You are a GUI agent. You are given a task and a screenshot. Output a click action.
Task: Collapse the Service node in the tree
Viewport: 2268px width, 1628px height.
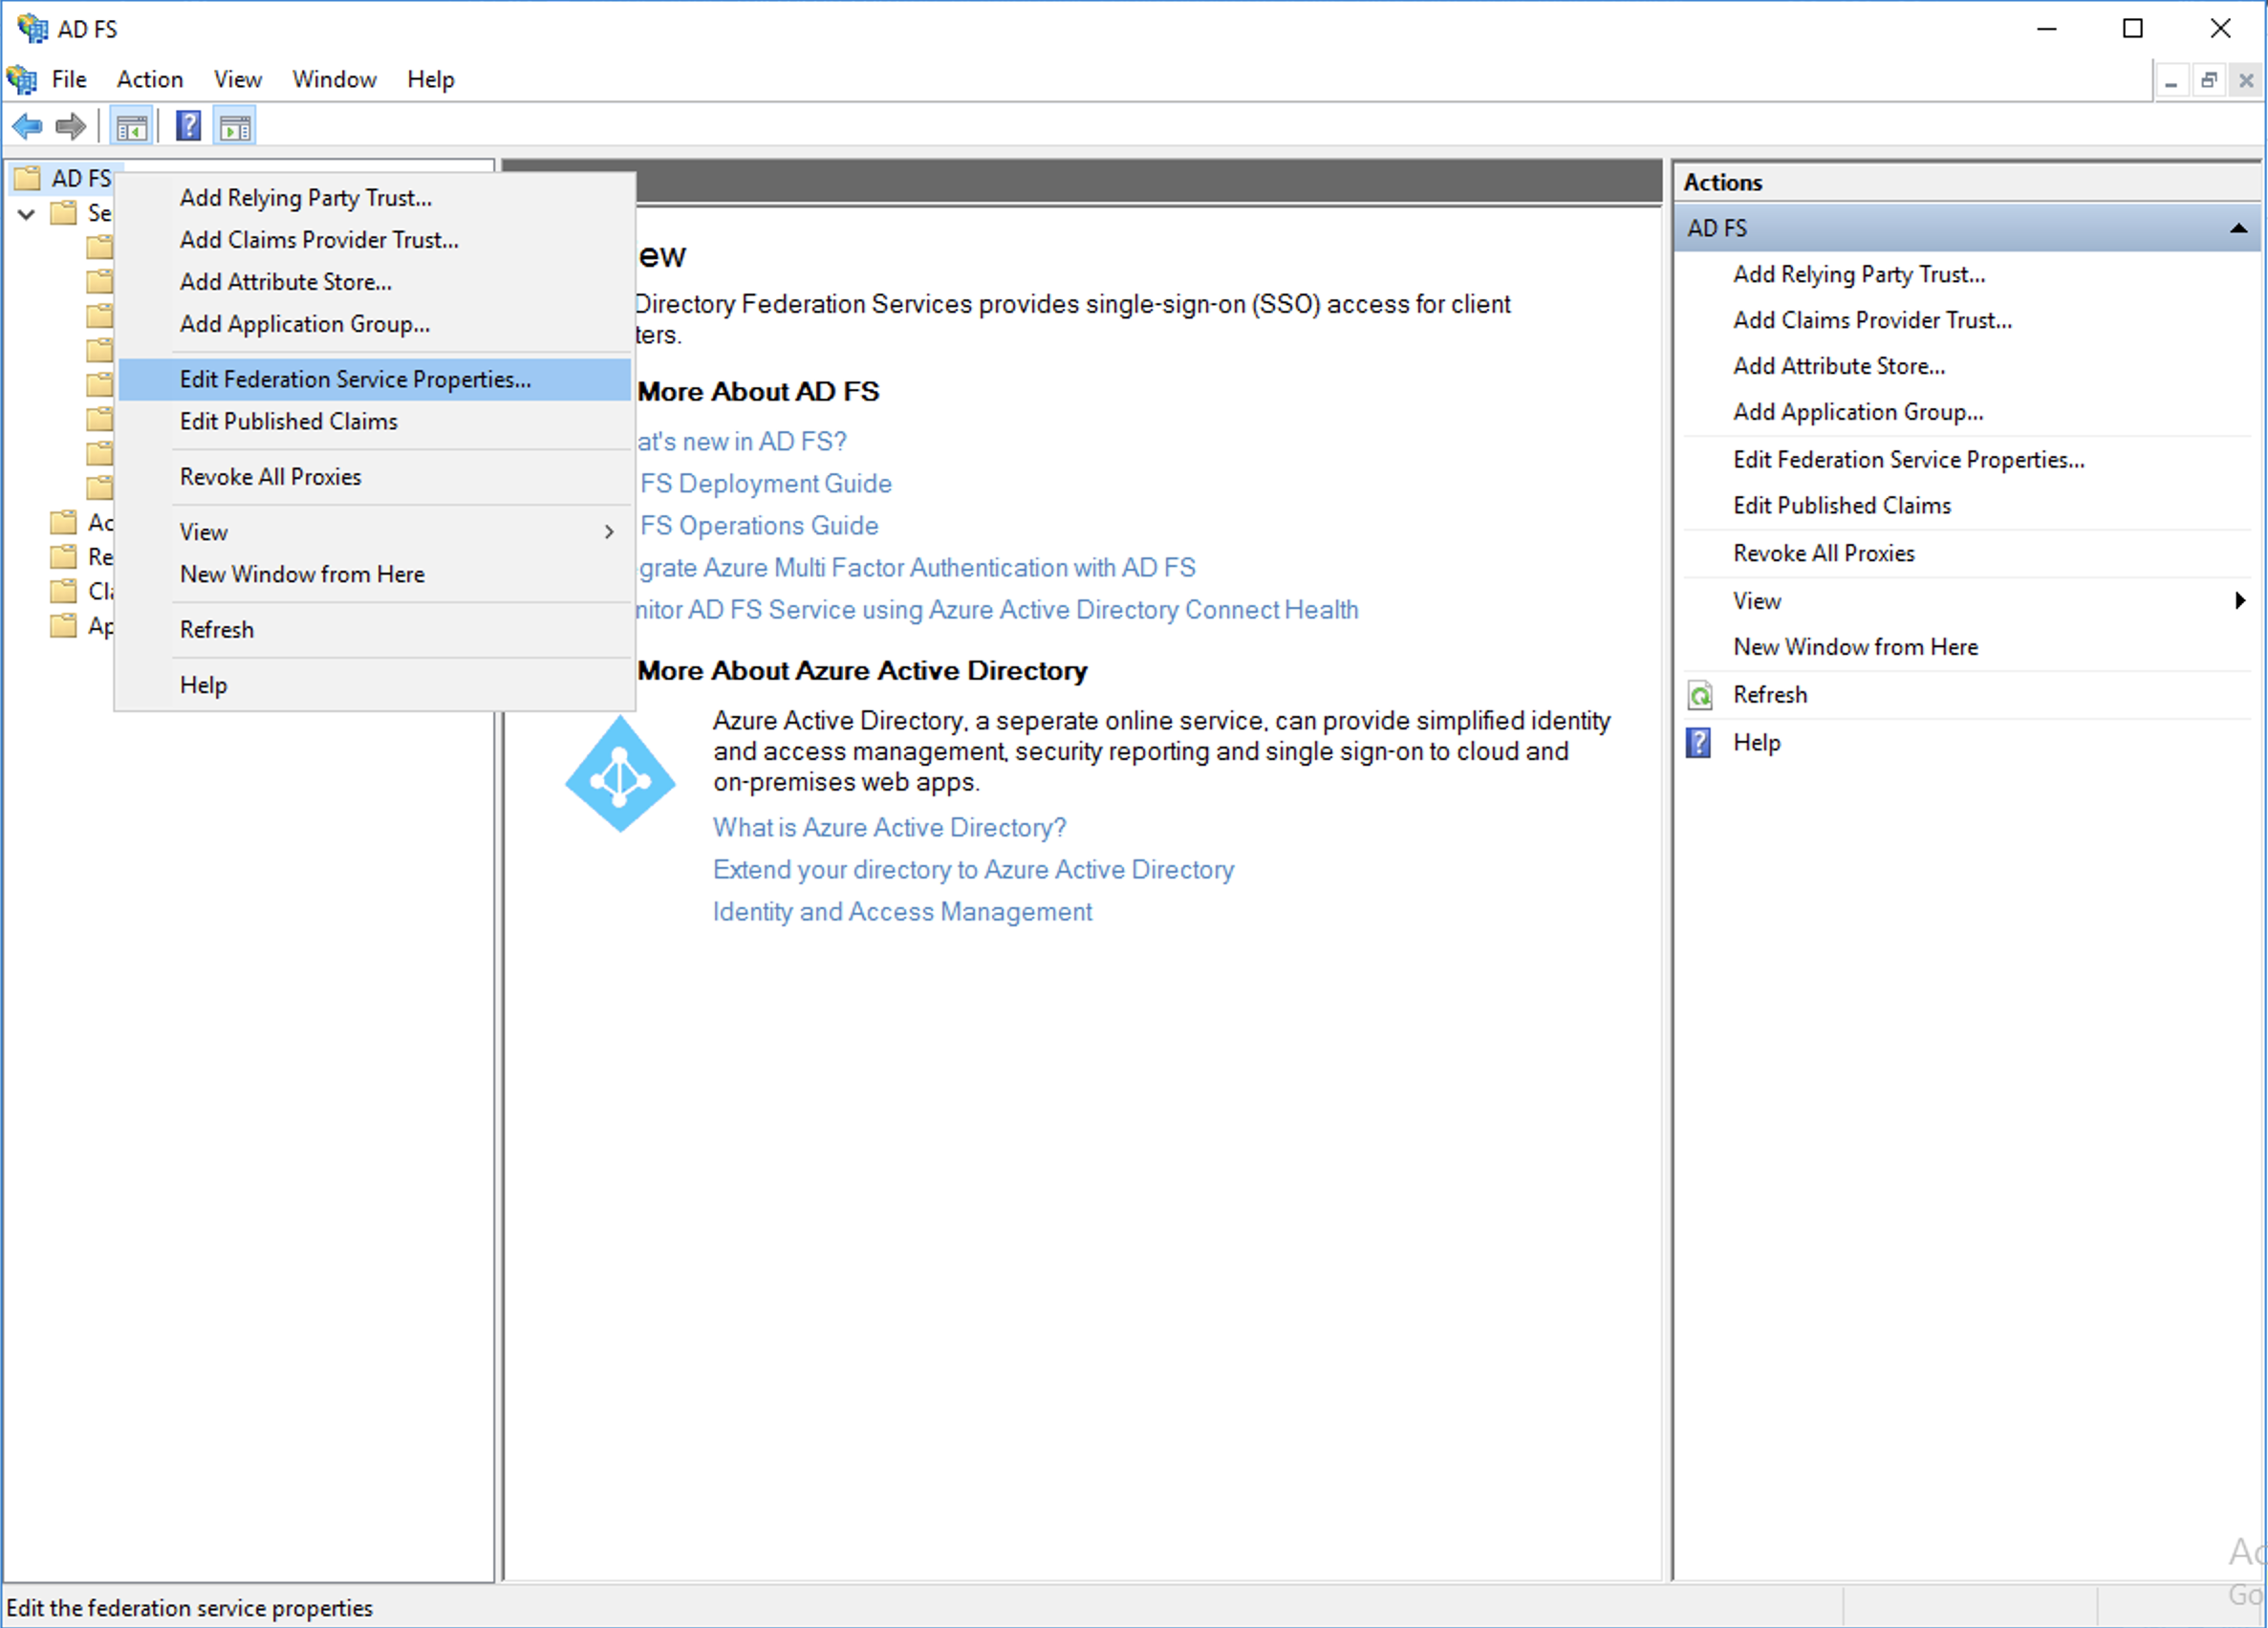click(x=27, y=213)
